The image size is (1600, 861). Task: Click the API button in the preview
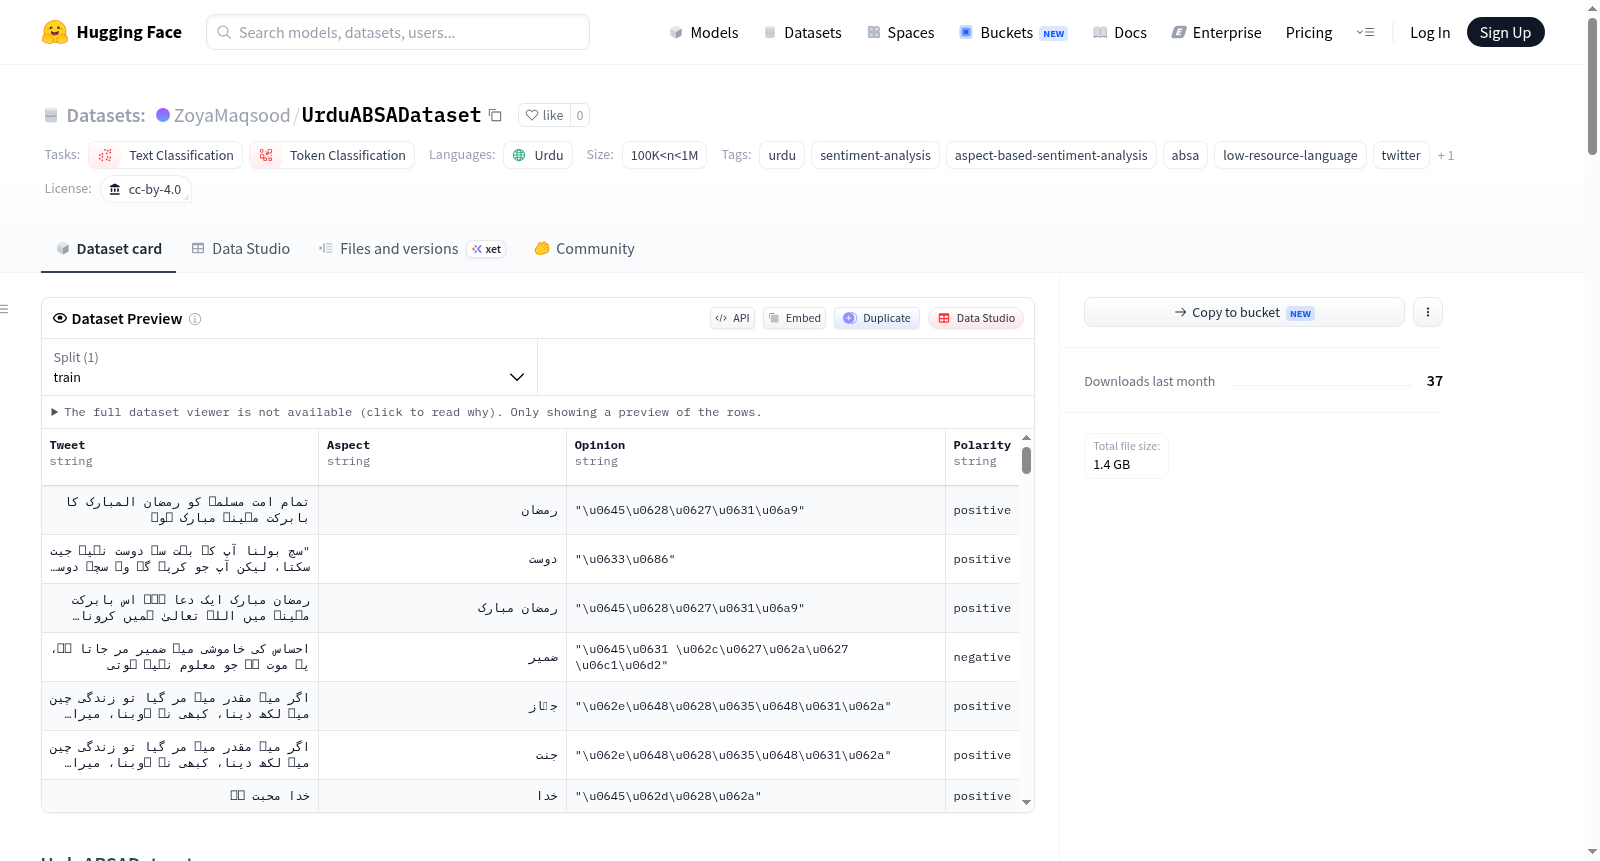pos(732,318)
